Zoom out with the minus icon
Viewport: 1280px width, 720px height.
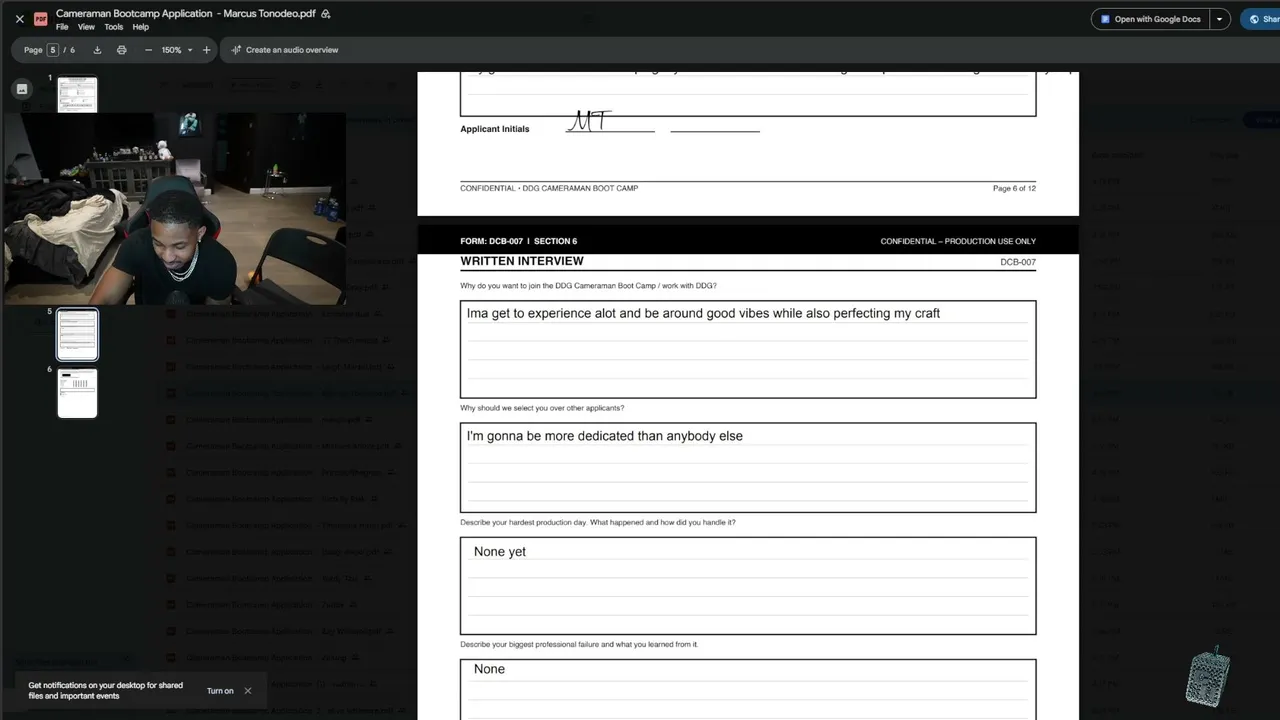[x=149, y=50]
